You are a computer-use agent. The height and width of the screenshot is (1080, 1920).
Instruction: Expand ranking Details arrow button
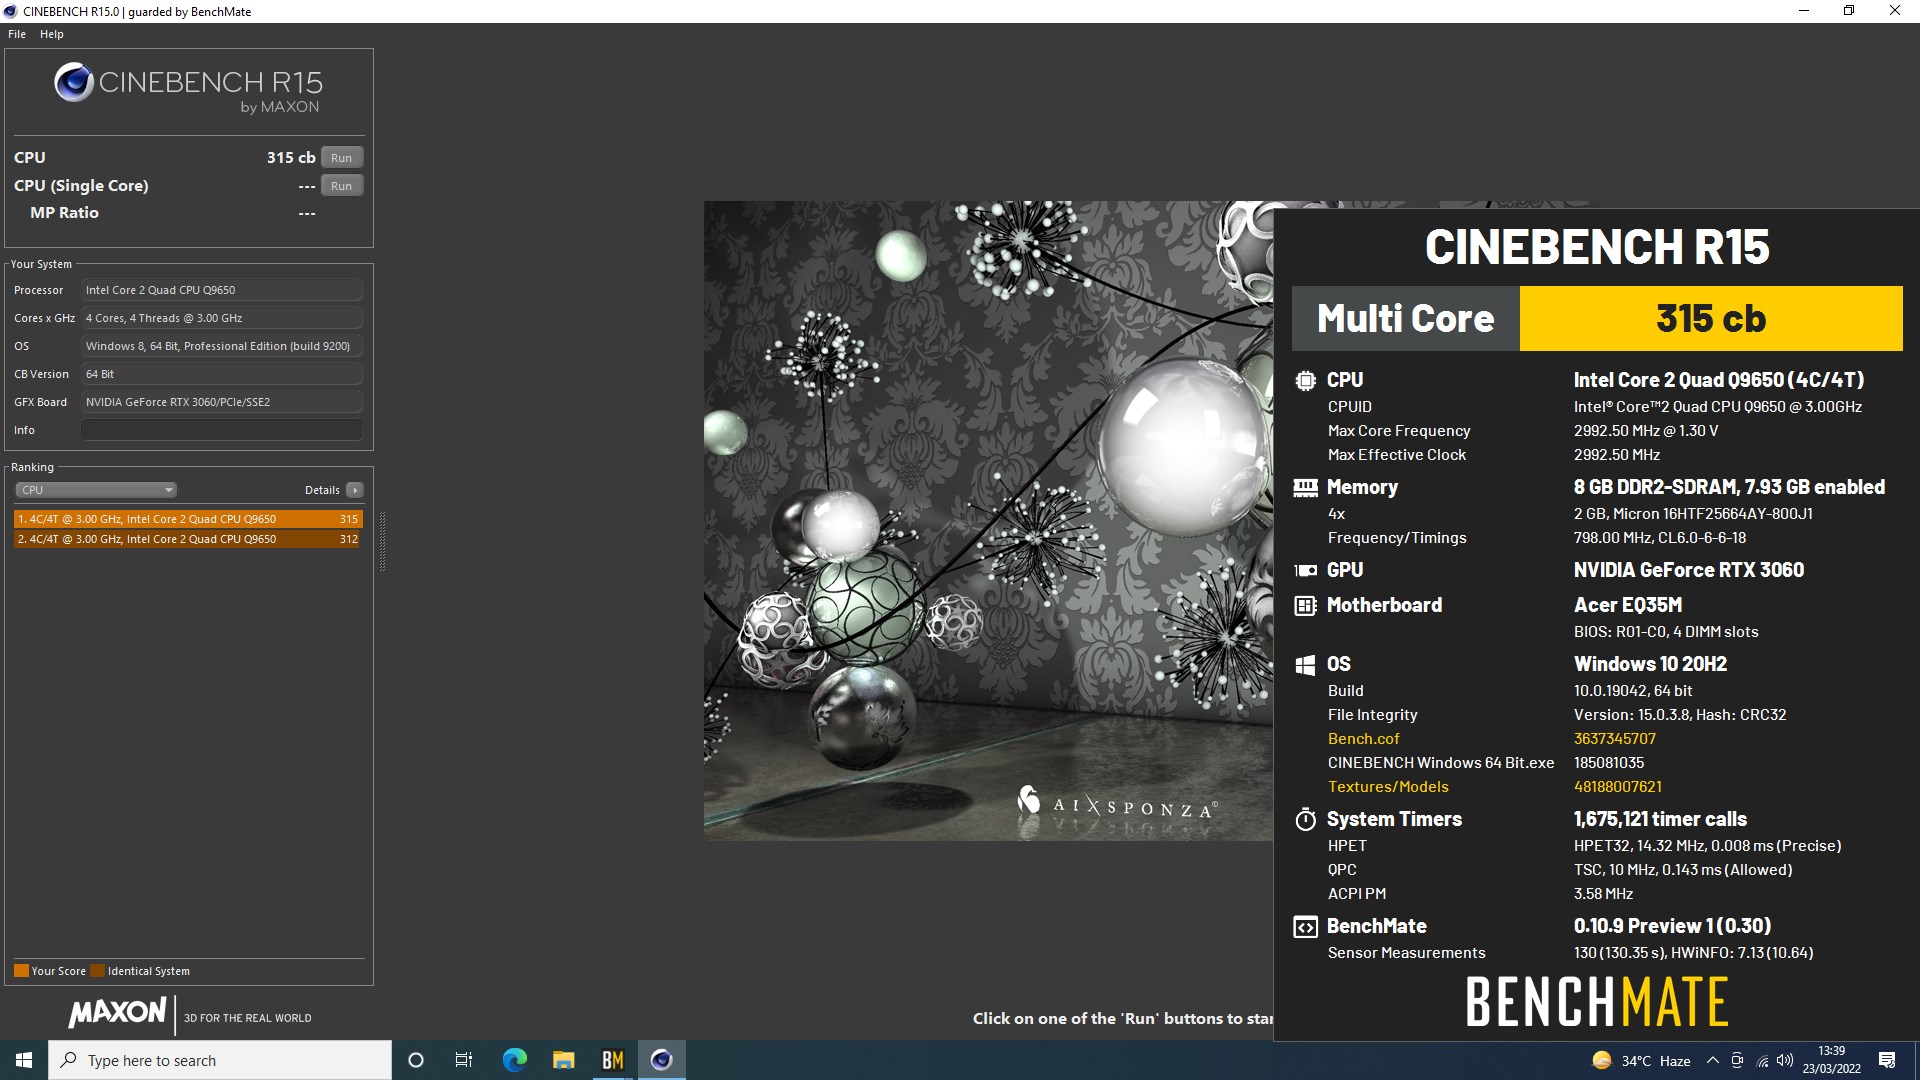click(x=355, y=490)
